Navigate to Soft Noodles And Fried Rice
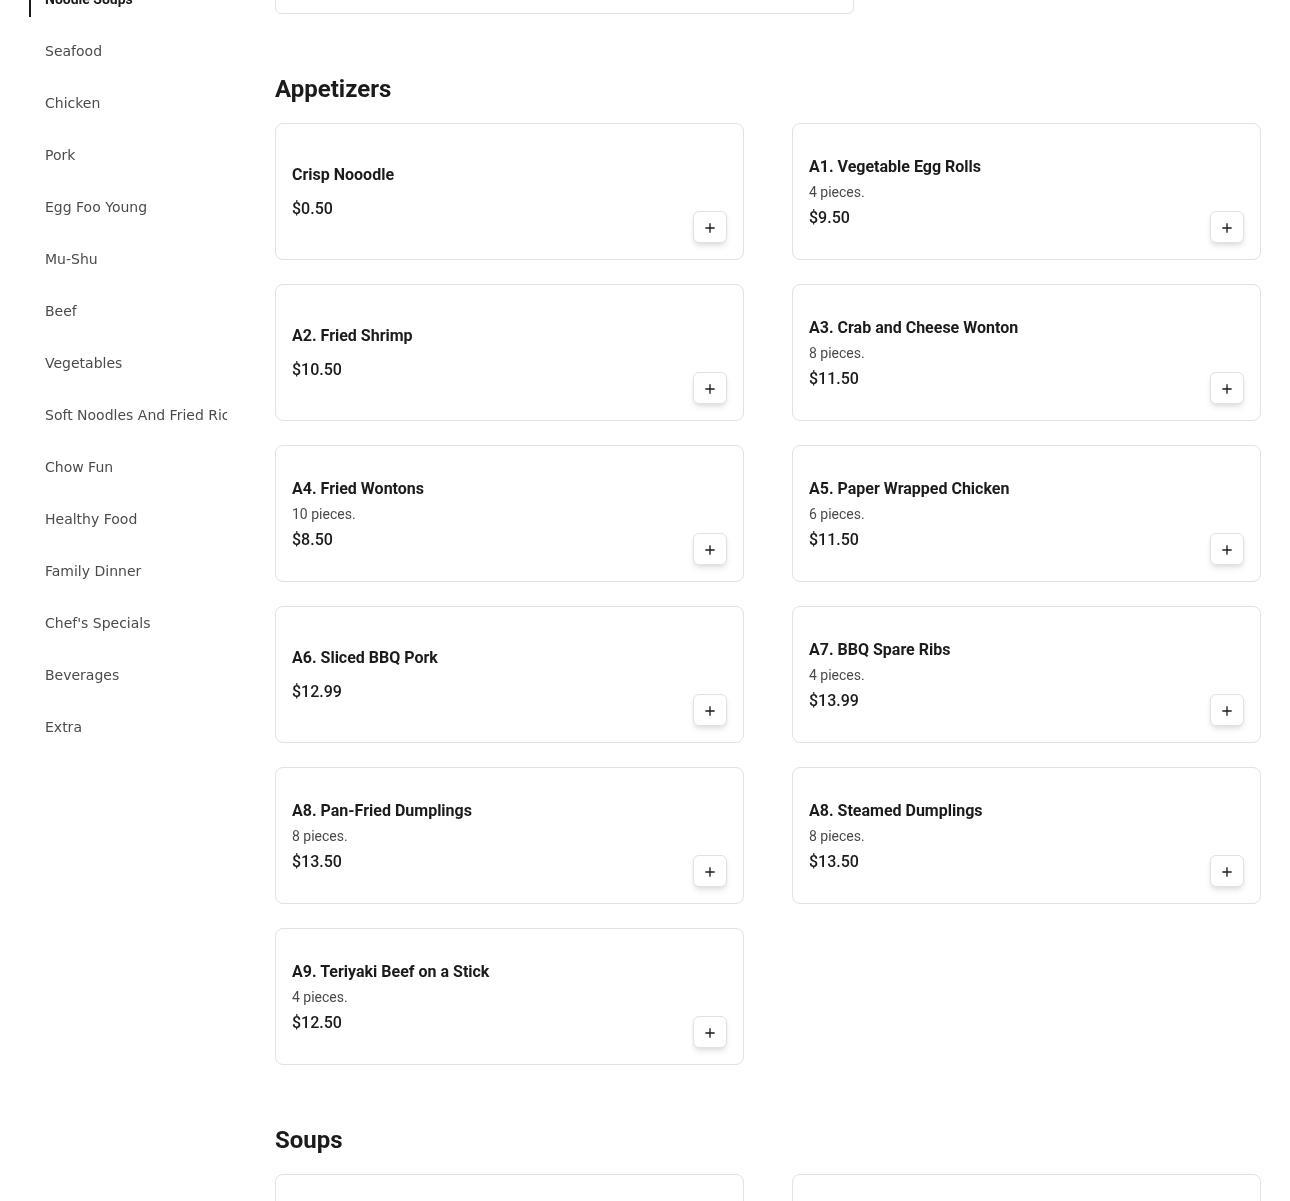The width and height of the screenshot is (1290, 1201). pyautogui.click(x=136, y=415)
